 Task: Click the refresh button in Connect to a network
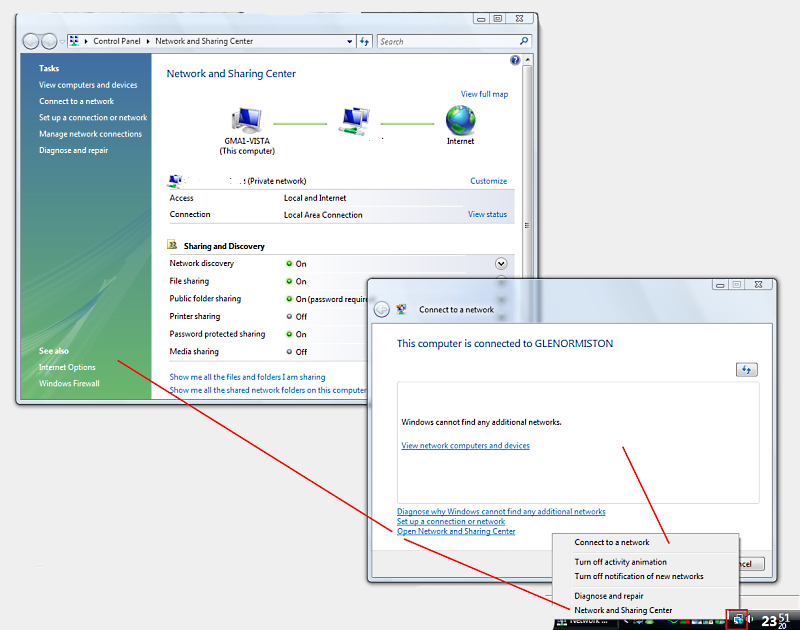tap(746, 369)
